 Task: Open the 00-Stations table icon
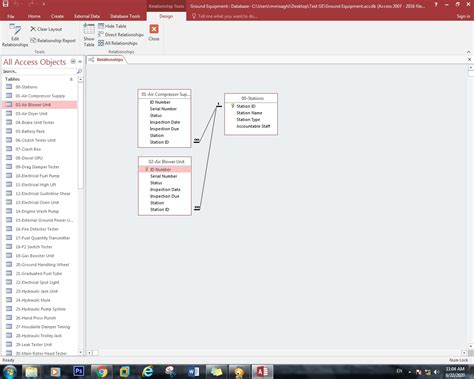pos(9,87)
